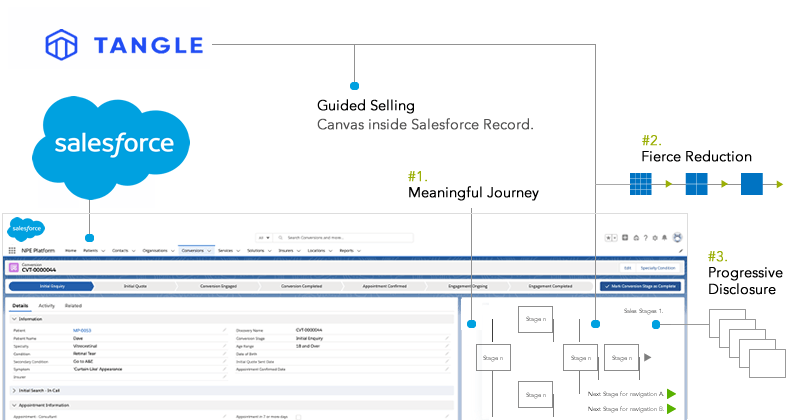Edit the Age Range pencil icon
This screenshot has width=800, height=420.
(447, 346)
